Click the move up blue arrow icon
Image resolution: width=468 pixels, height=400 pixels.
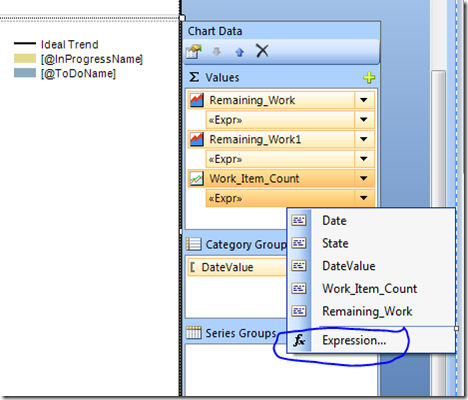point(240,52)
